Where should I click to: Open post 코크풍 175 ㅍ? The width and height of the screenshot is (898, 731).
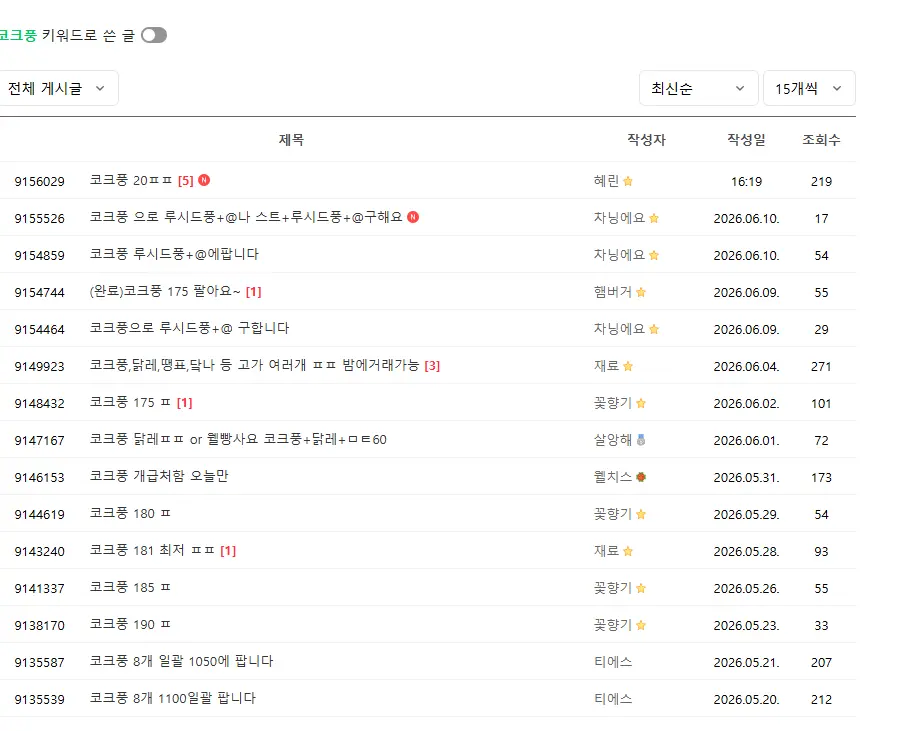pyautogui.click(x=130, y=402)
